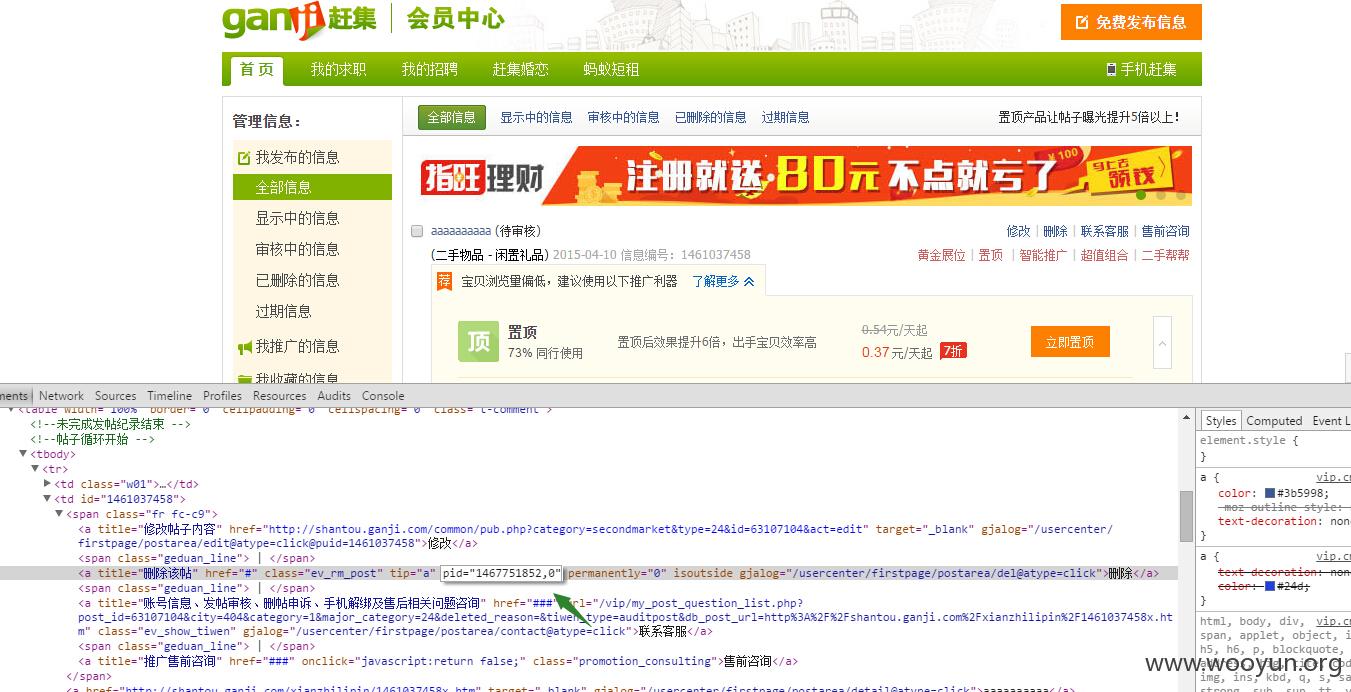Open the Network tab in DevTools
Image resolution: width=1351 pixels, height=692 pixels.
click(x=62, y=396)
